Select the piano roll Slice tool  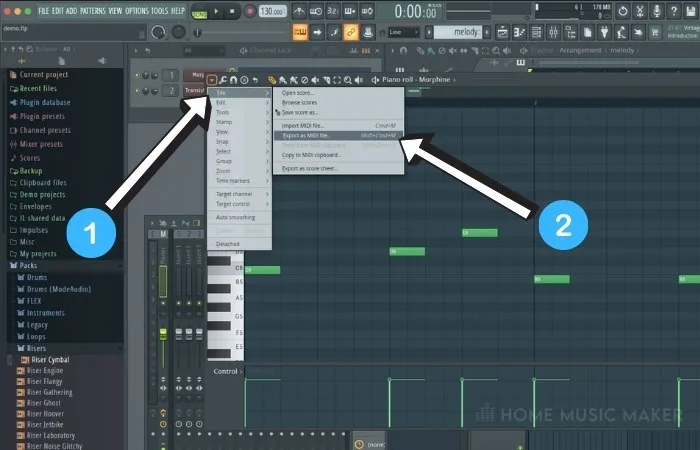(x=326, y=80)
